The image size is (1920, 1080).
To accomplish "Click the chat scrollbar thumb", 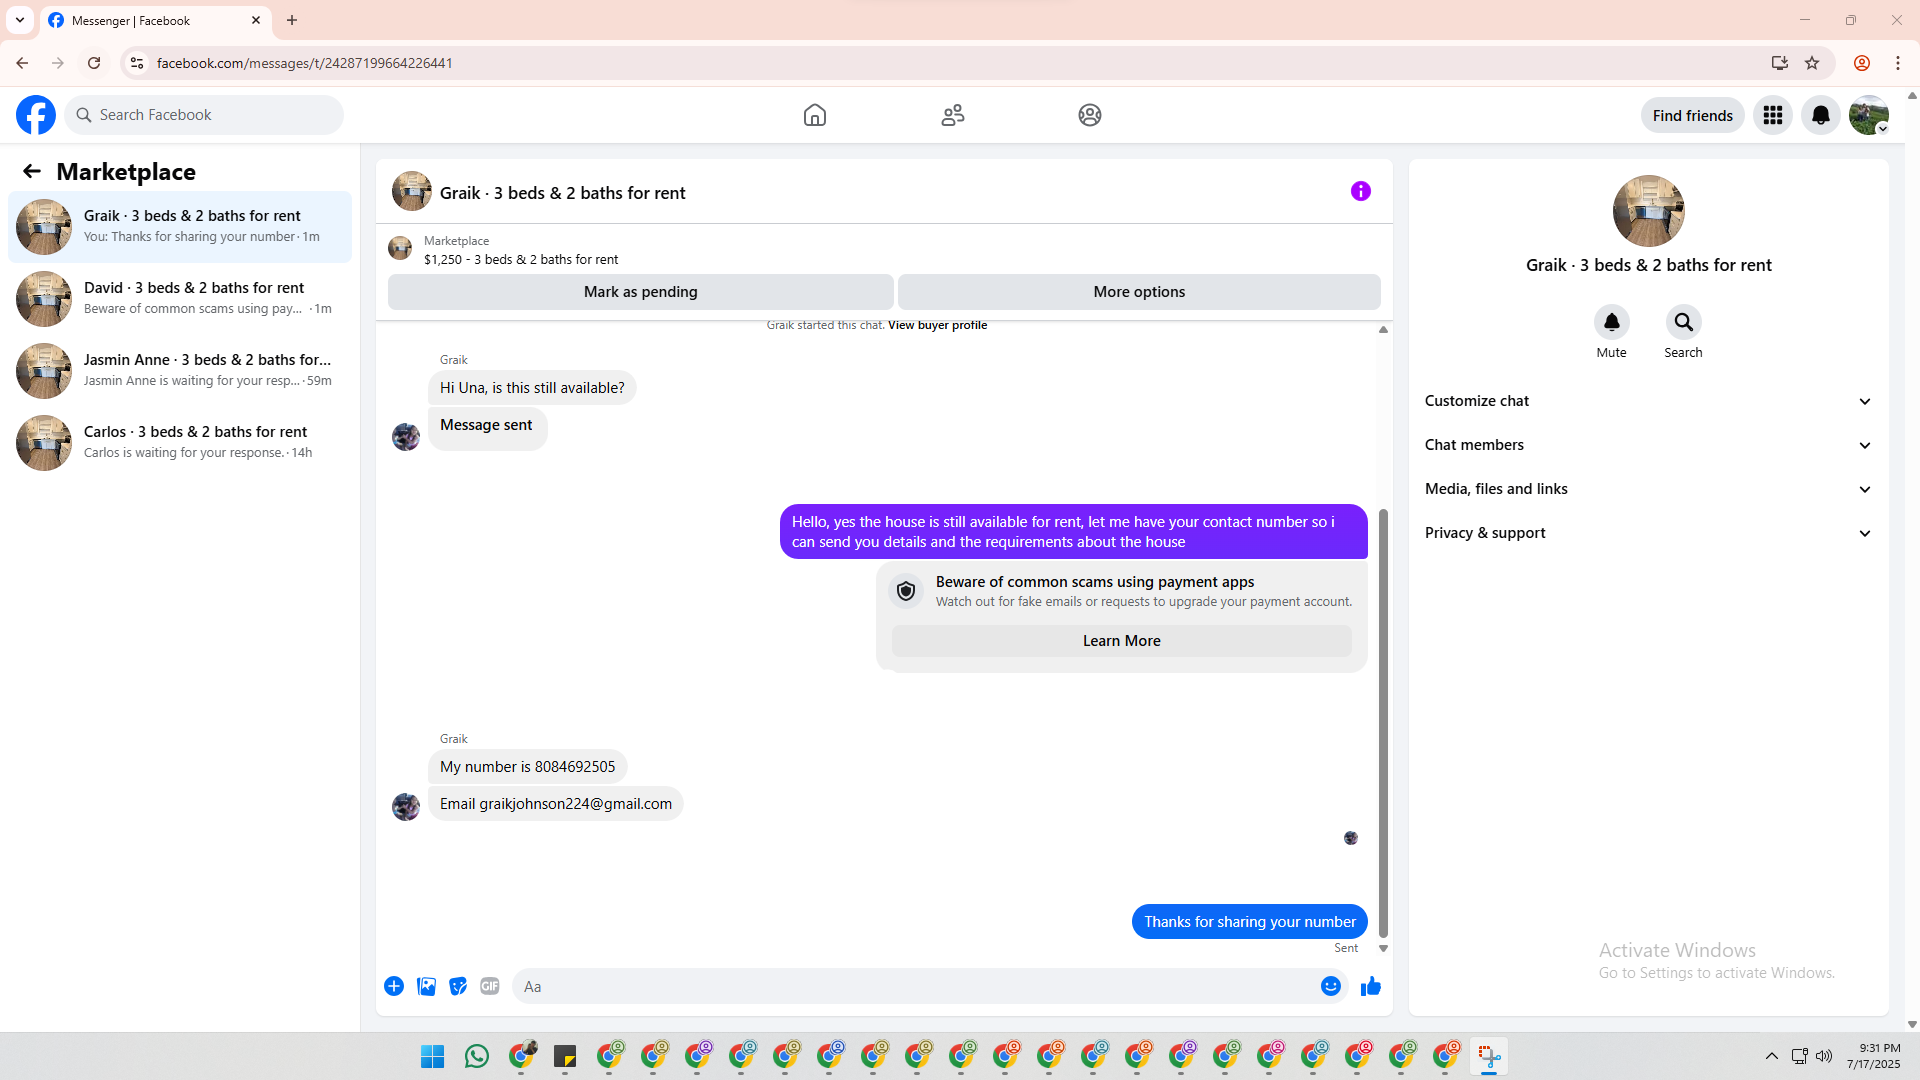I will click(x=1383, y=723).
